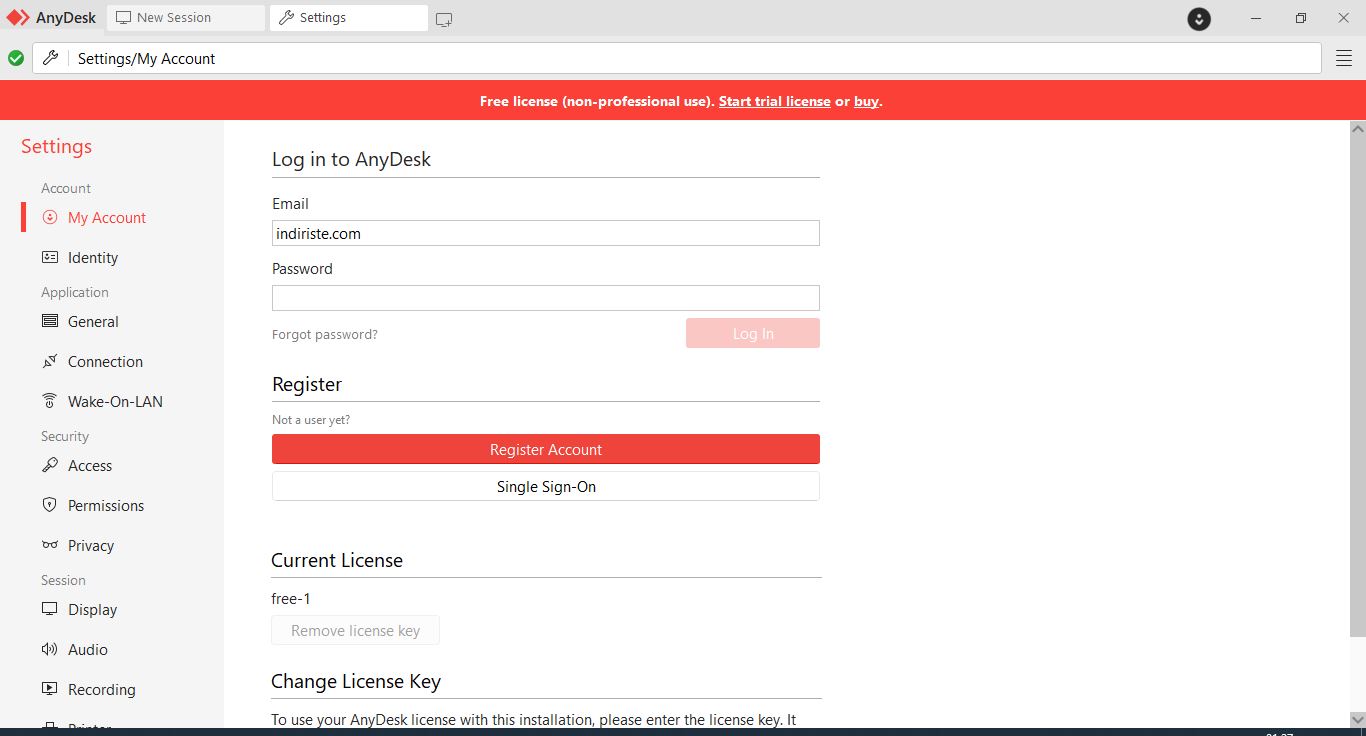Go to General settings
The image size is (1366, 736).
pyautogui.click(x=93, y=321)
